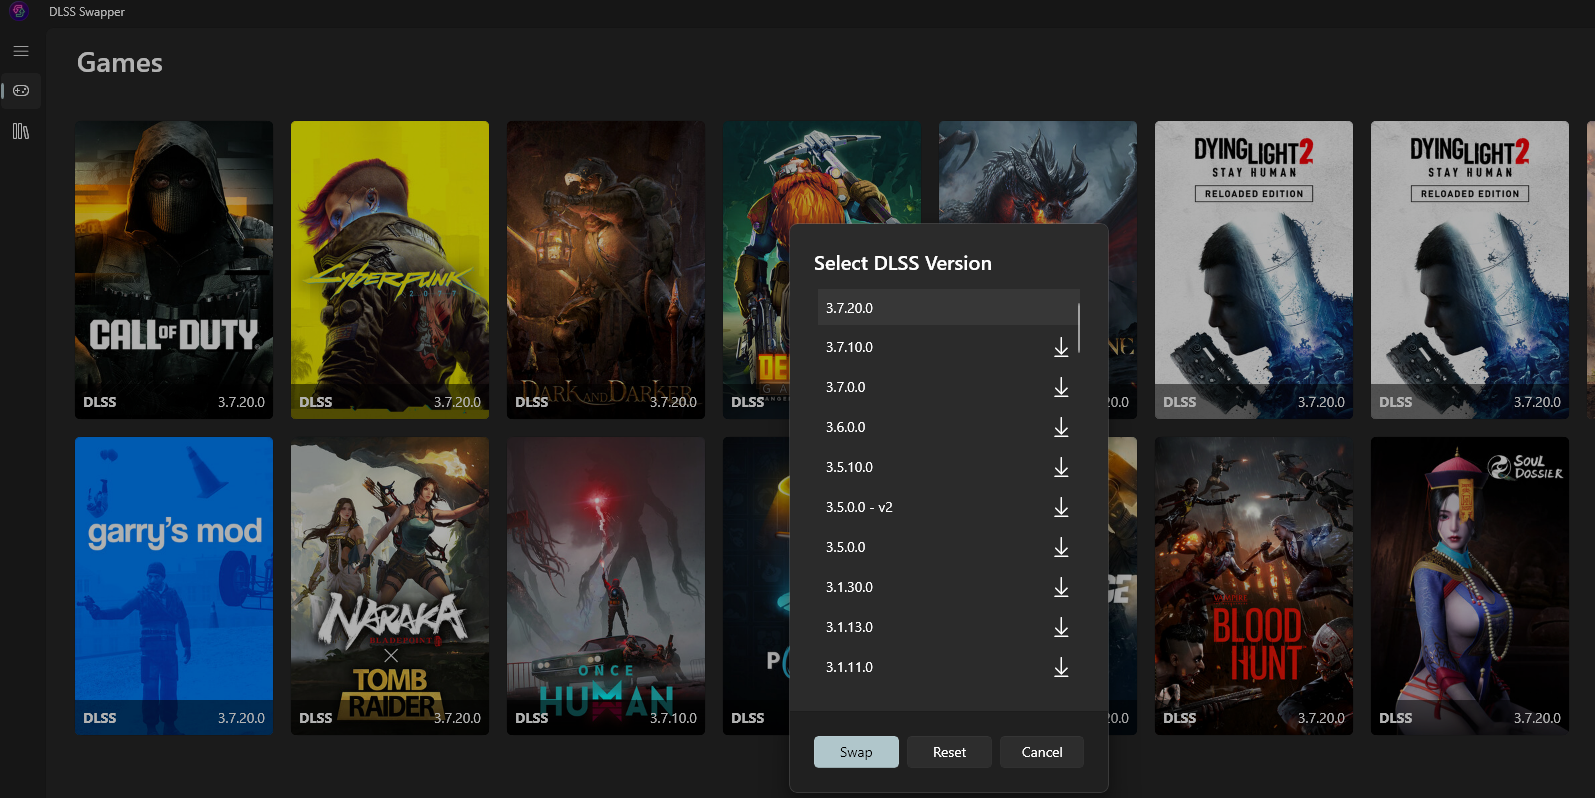Cancel the Select DLSS Version dialog

pyautogui.click(x=1042, y=752)
